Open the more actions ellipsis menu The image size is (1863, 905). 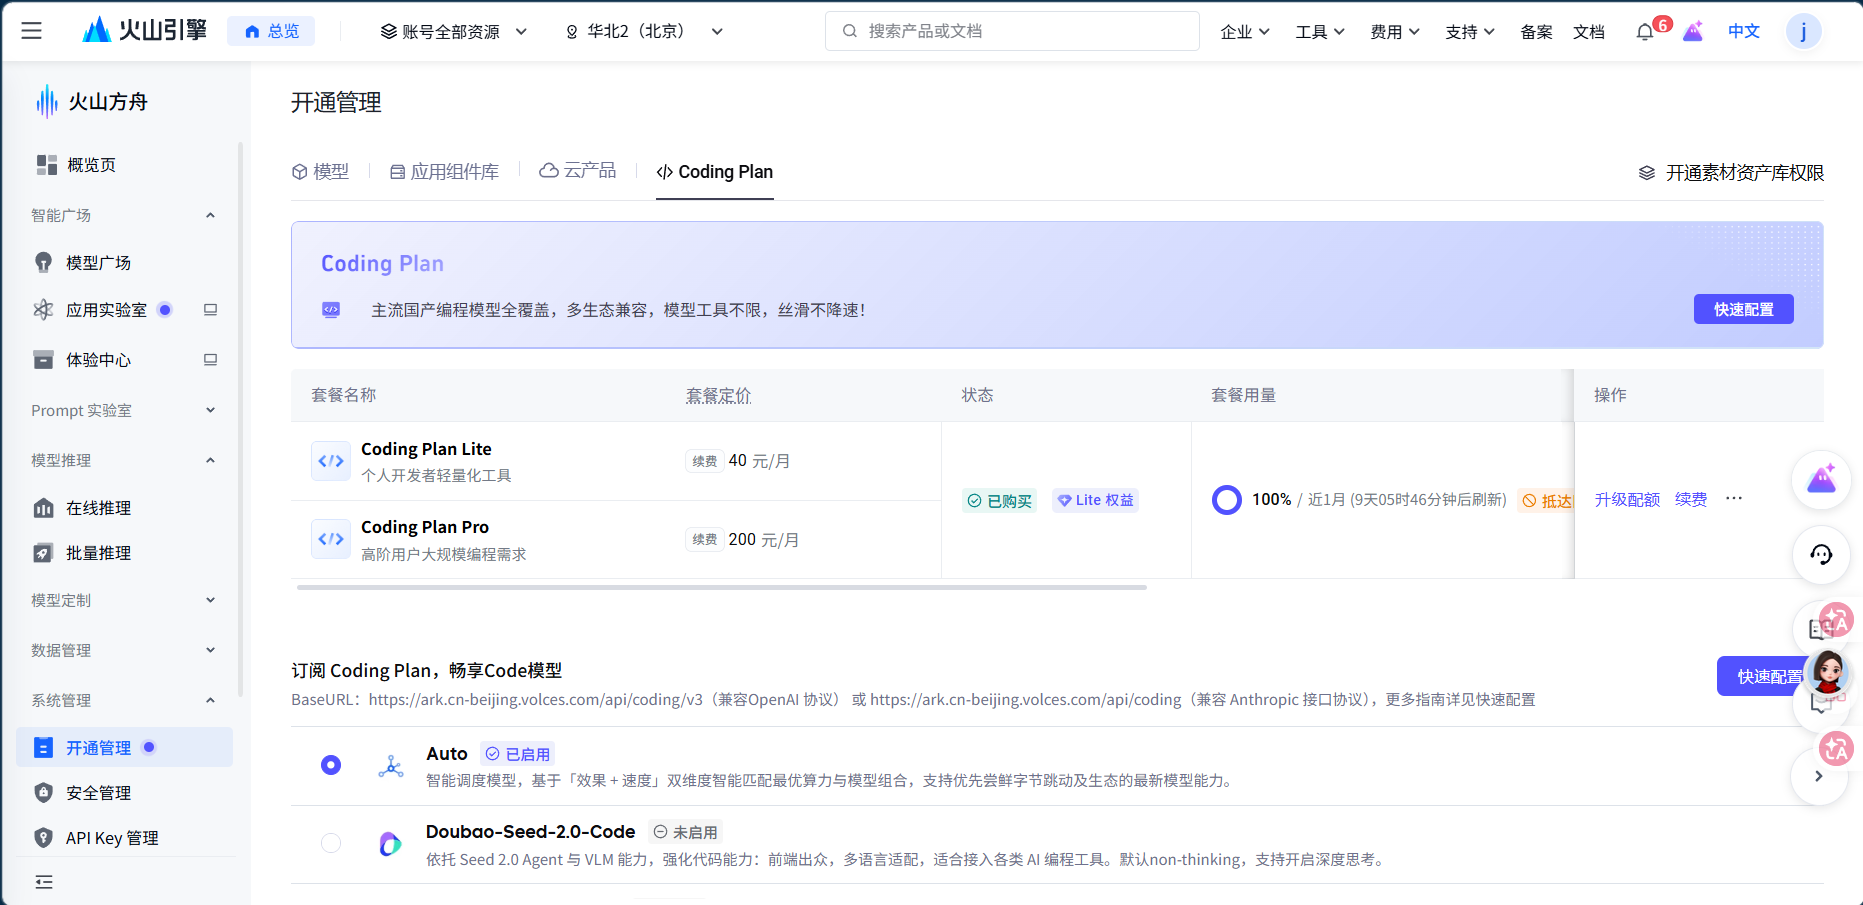1734,498
